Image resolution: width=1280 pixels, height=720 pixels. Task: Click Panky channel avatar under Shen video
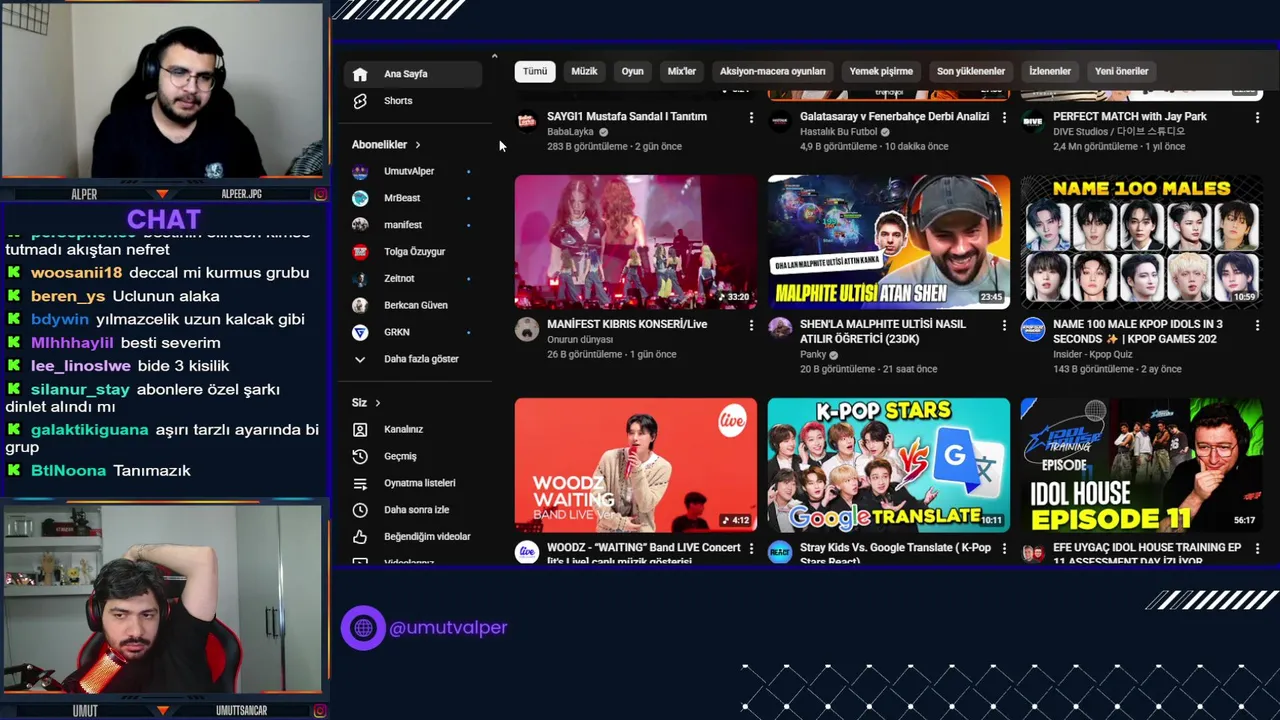click(779, 330)
